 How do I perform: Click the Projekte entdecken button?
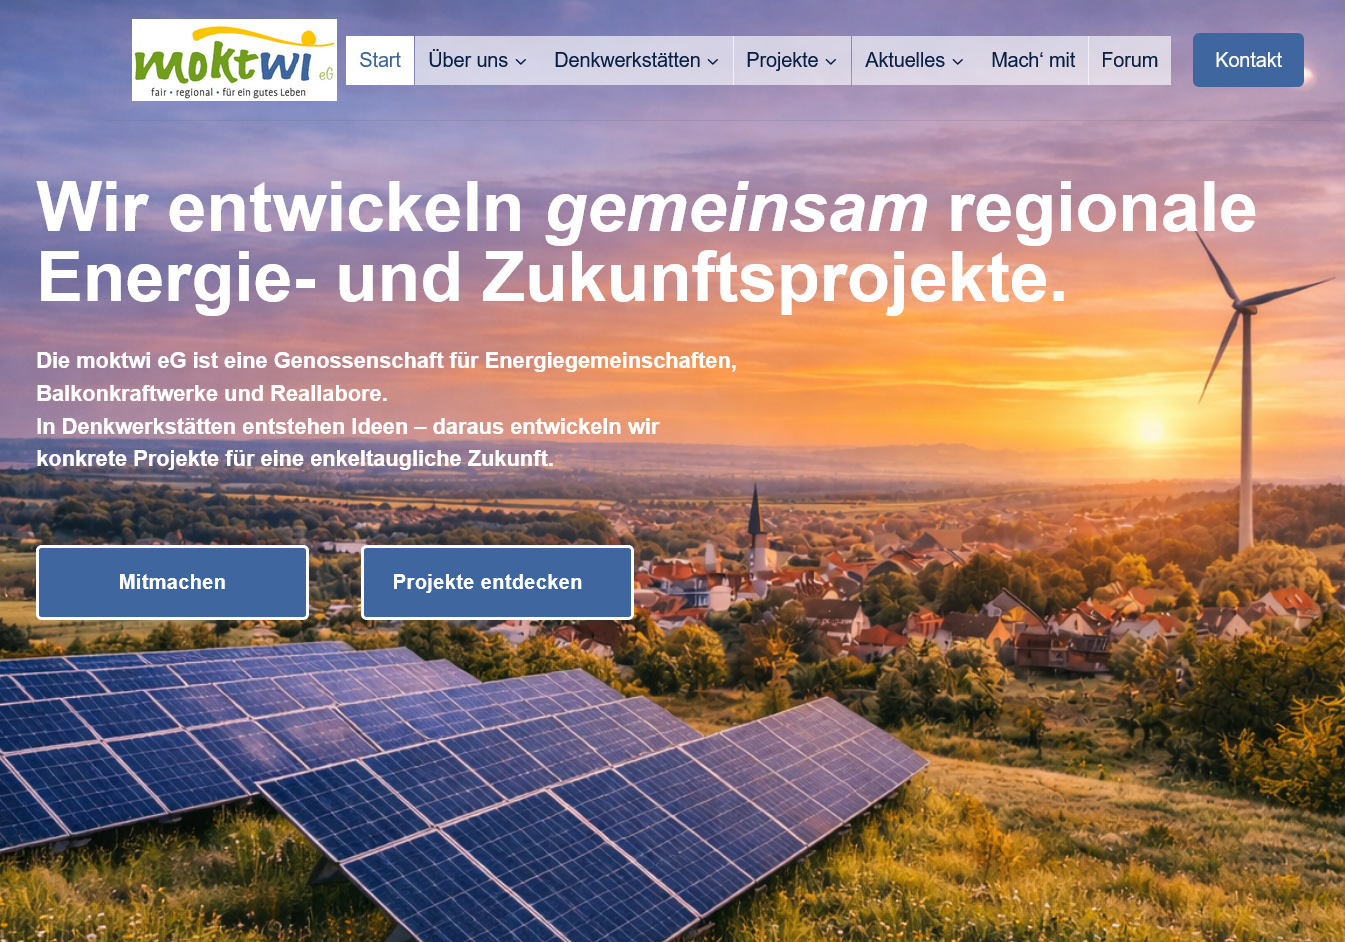point(497,582)
